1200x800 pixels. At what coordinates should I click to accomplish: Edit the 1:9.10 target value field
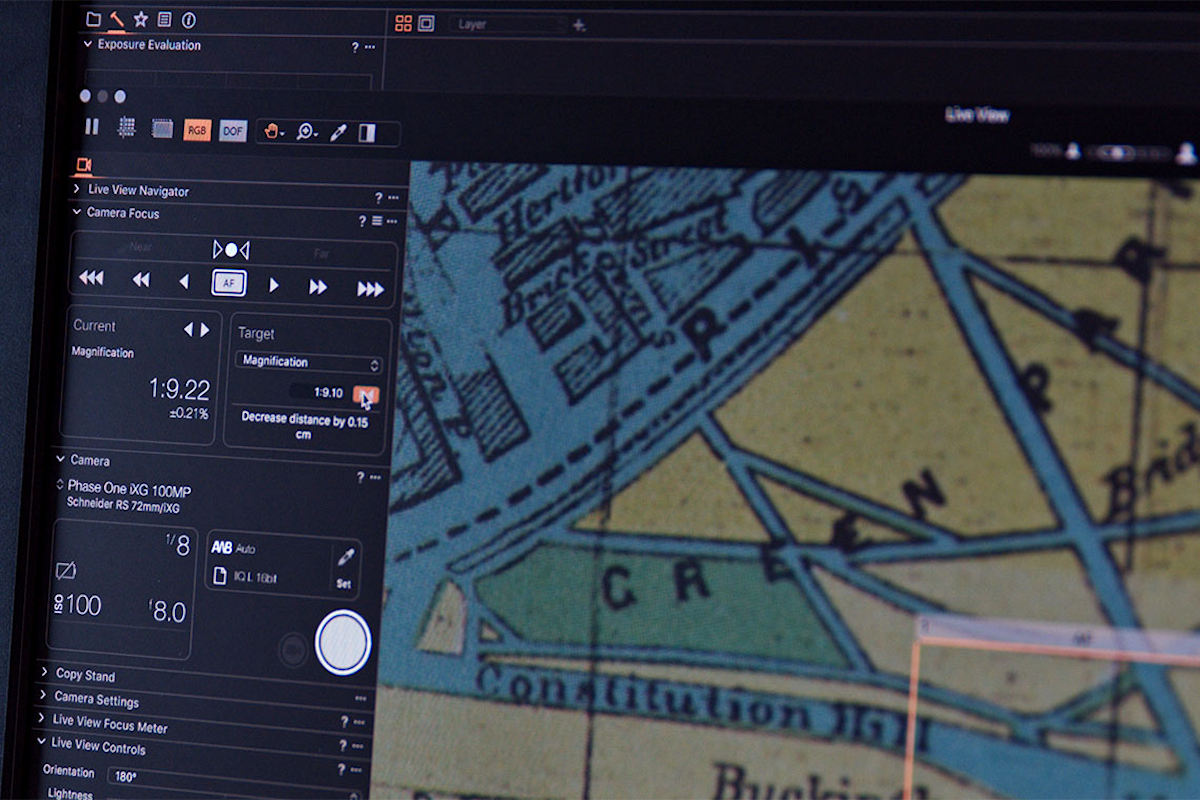coord(318,393)
